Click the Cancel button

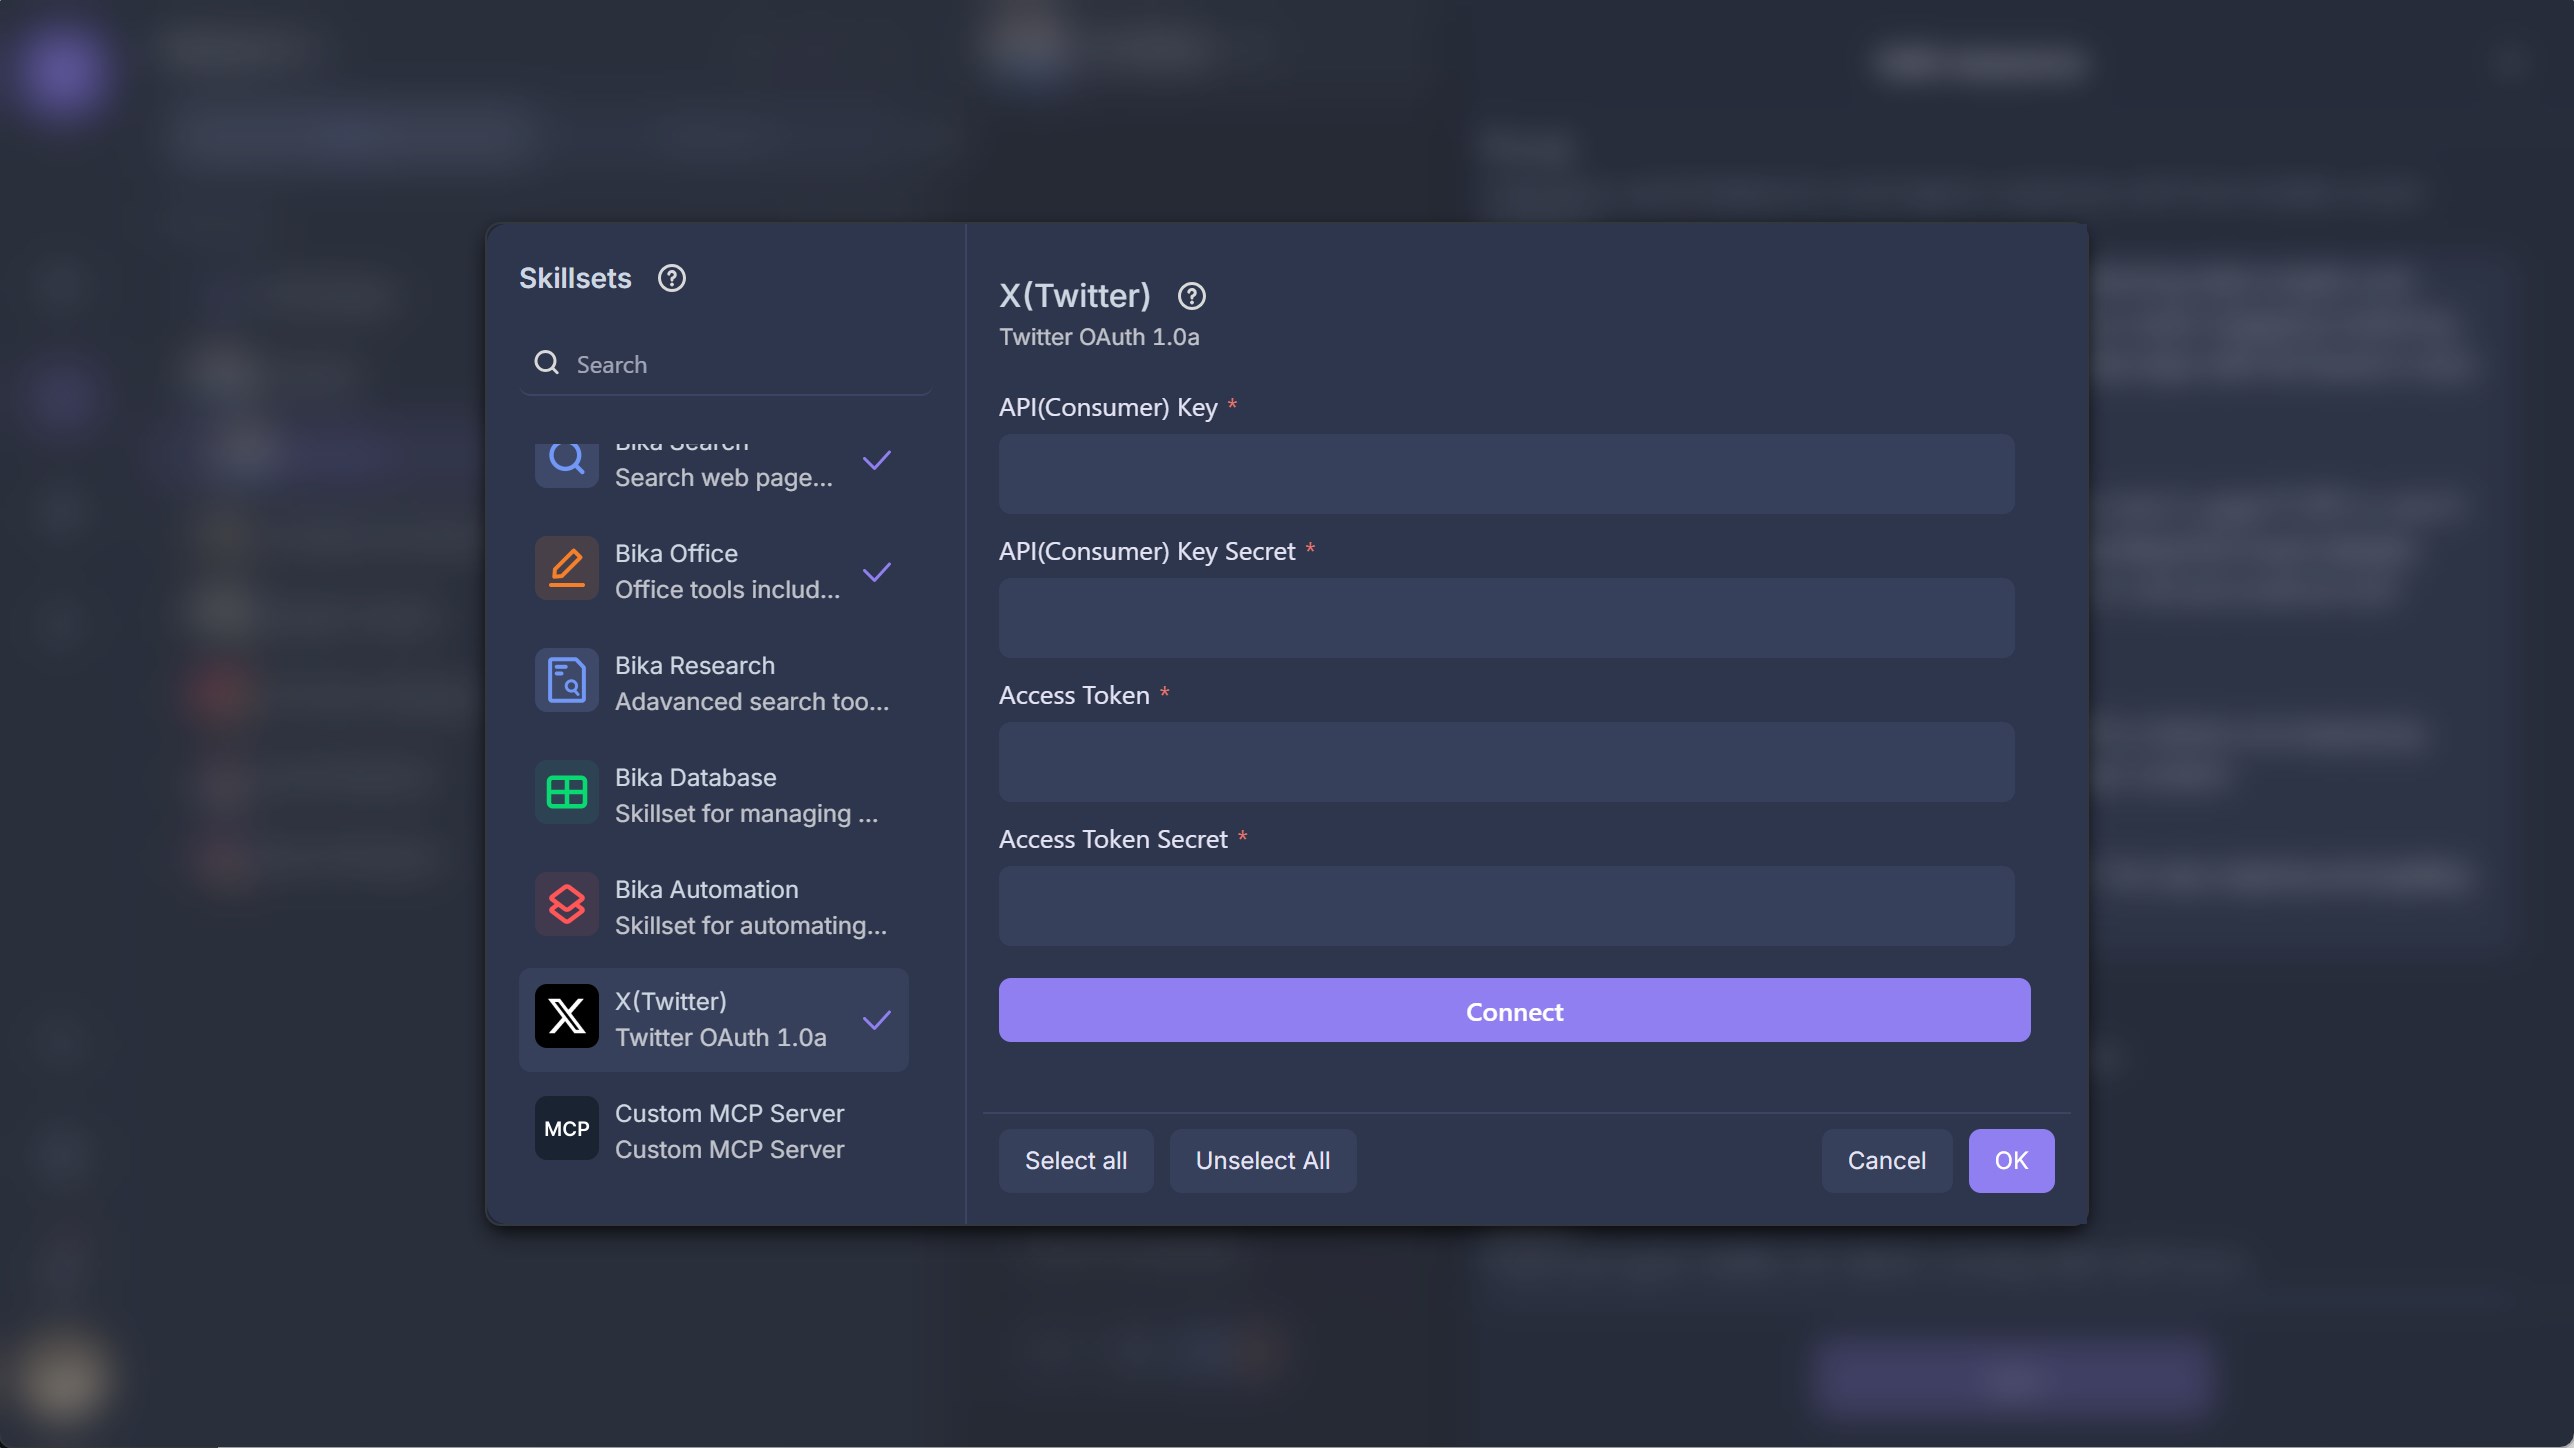(x=1886, y=1161)
